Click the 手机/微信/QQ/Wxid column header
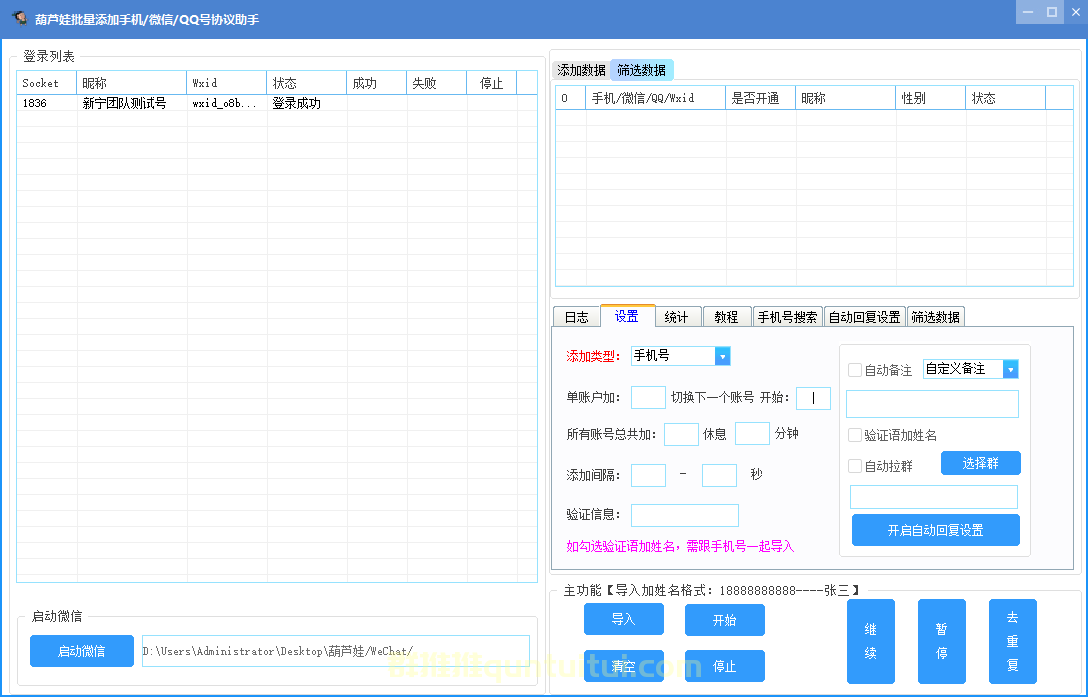 point(656,98)
